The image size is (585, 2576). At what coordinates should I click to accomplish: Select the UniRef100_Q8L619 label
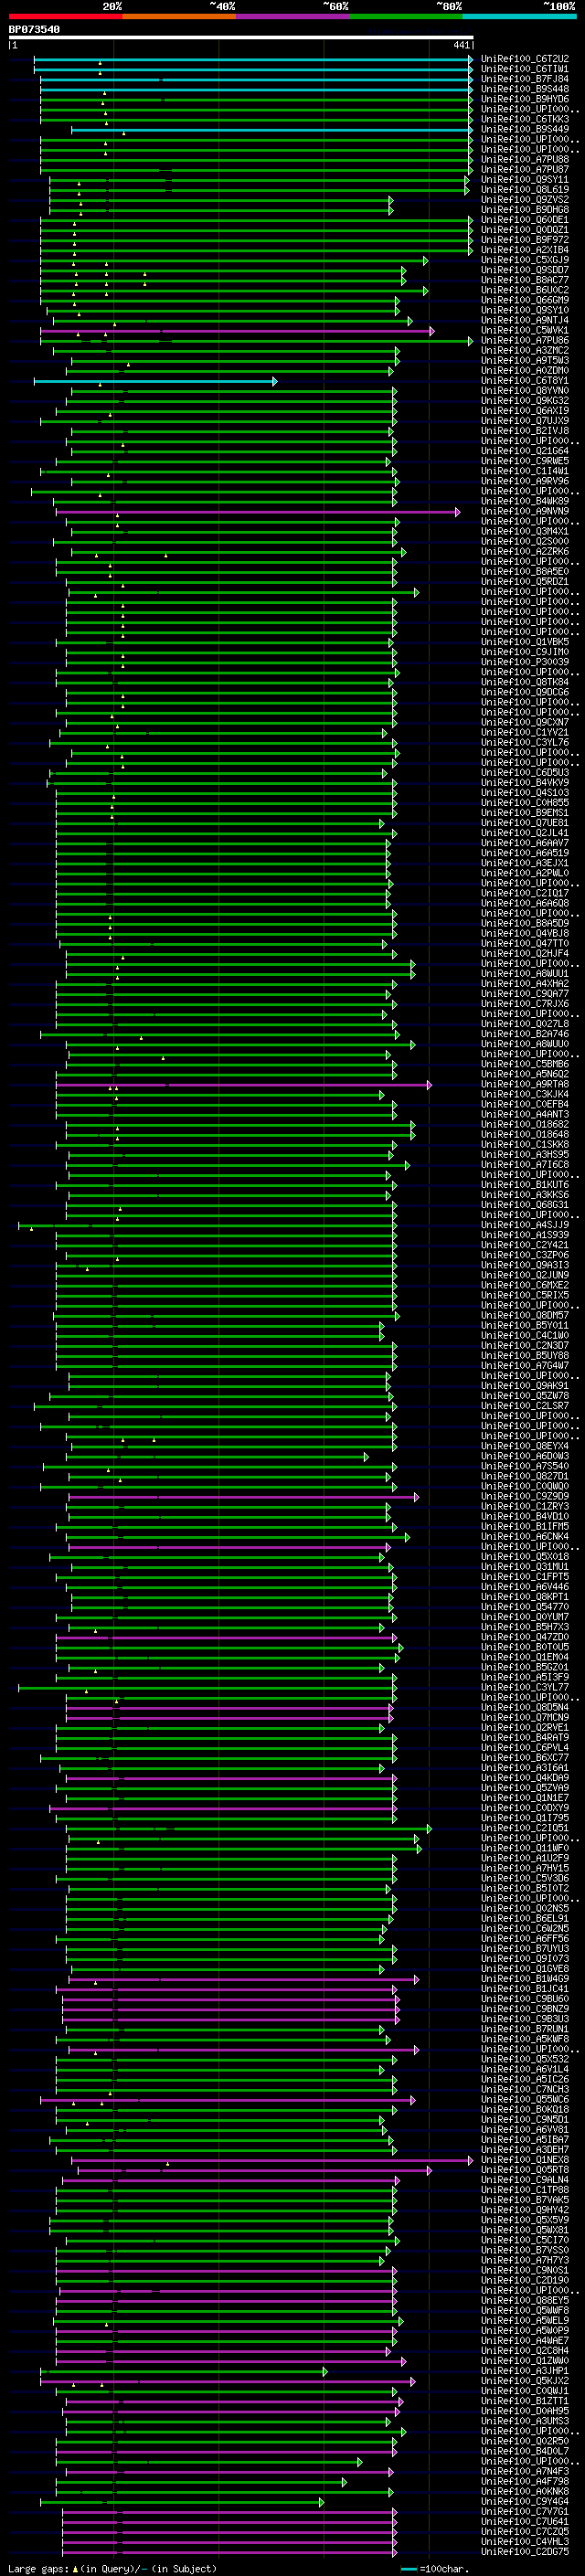pyautogui.click(x=525, y=190)
